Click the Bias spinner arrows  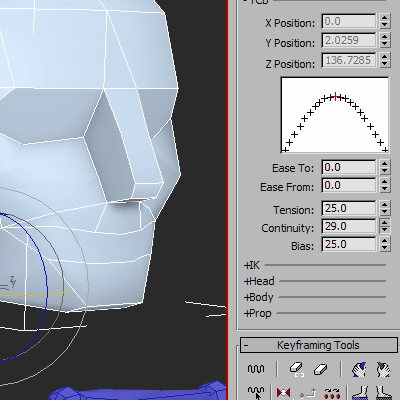click(385, 244)
